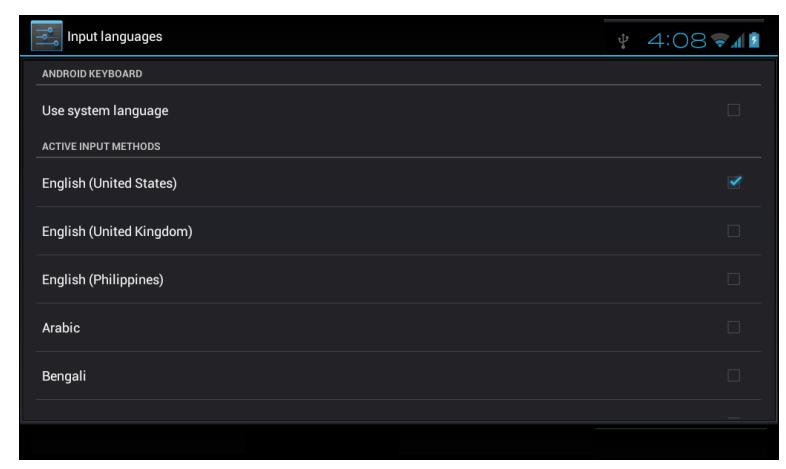Check English (United Kingdom) checkbox
This screenshot has height=469, width=786.
(733, 231)
